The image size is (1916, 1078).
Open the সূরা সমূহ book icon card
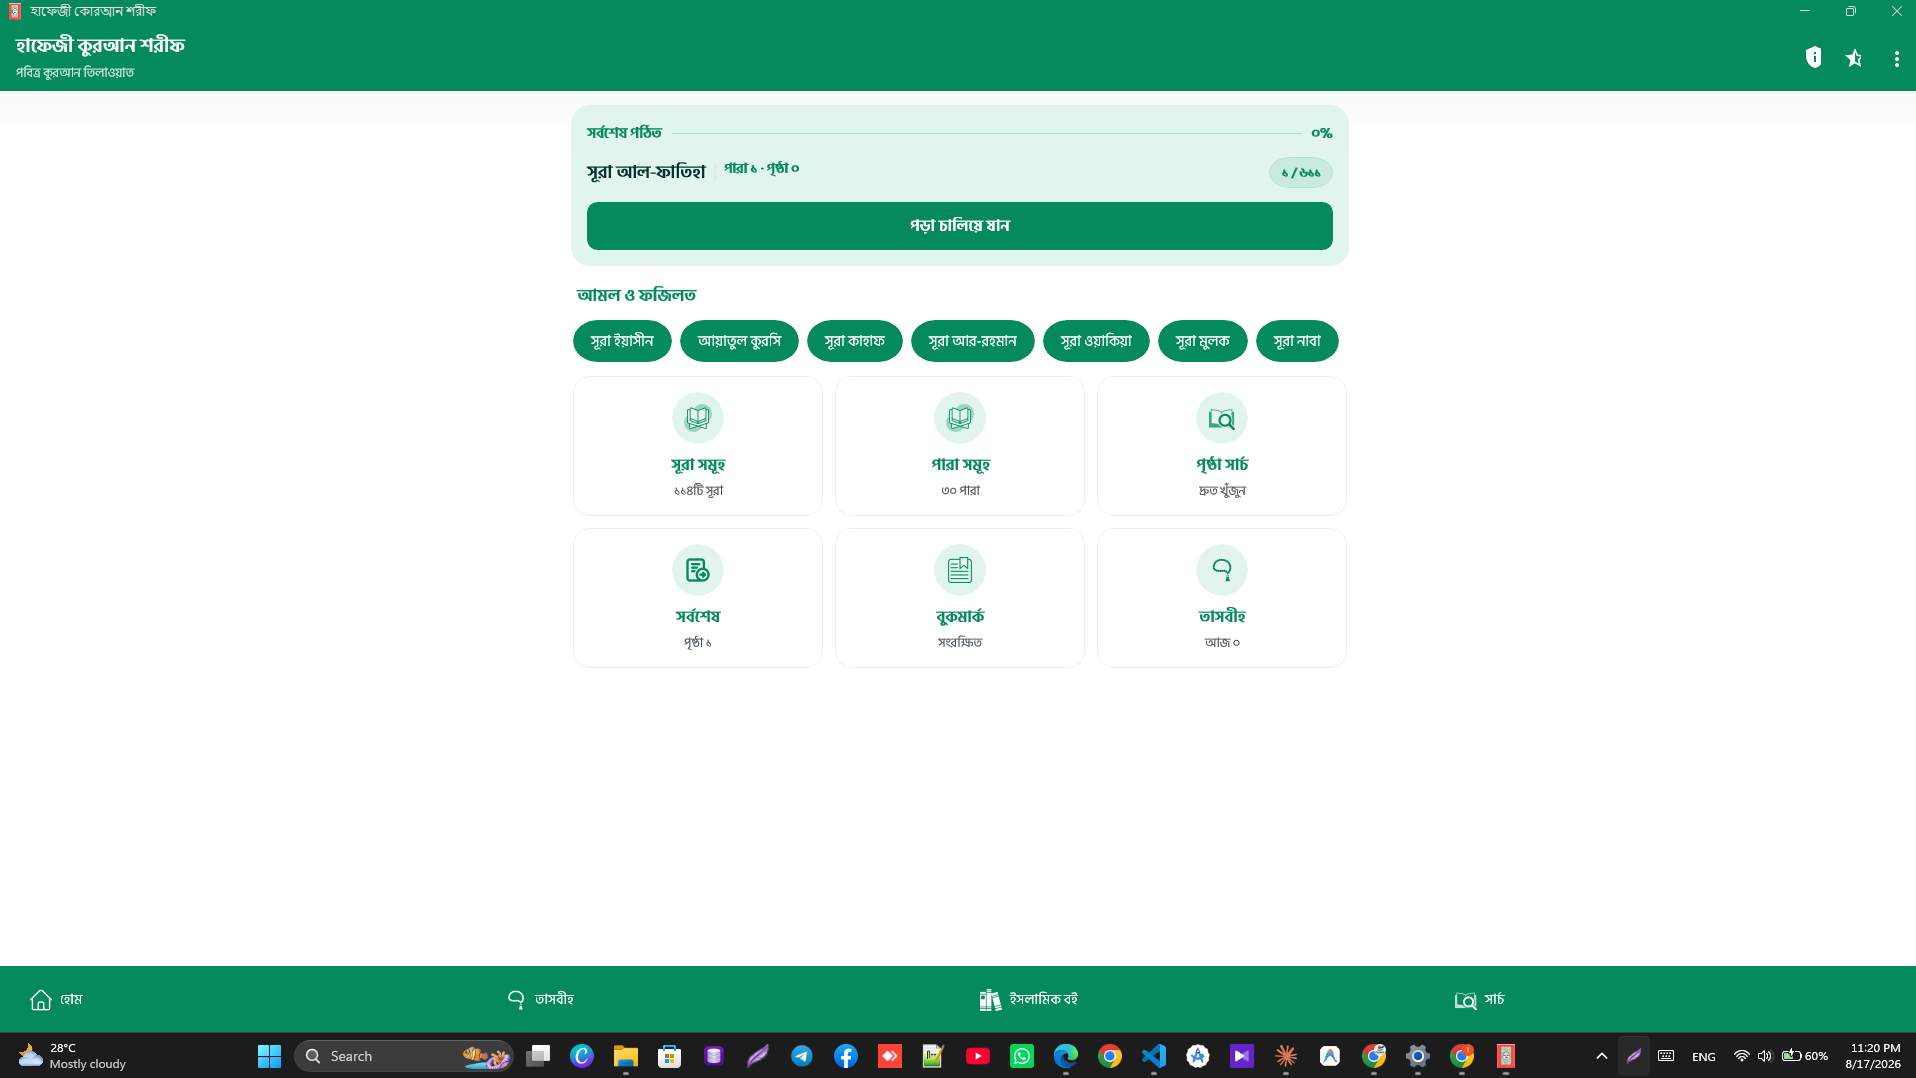[698, 446]
